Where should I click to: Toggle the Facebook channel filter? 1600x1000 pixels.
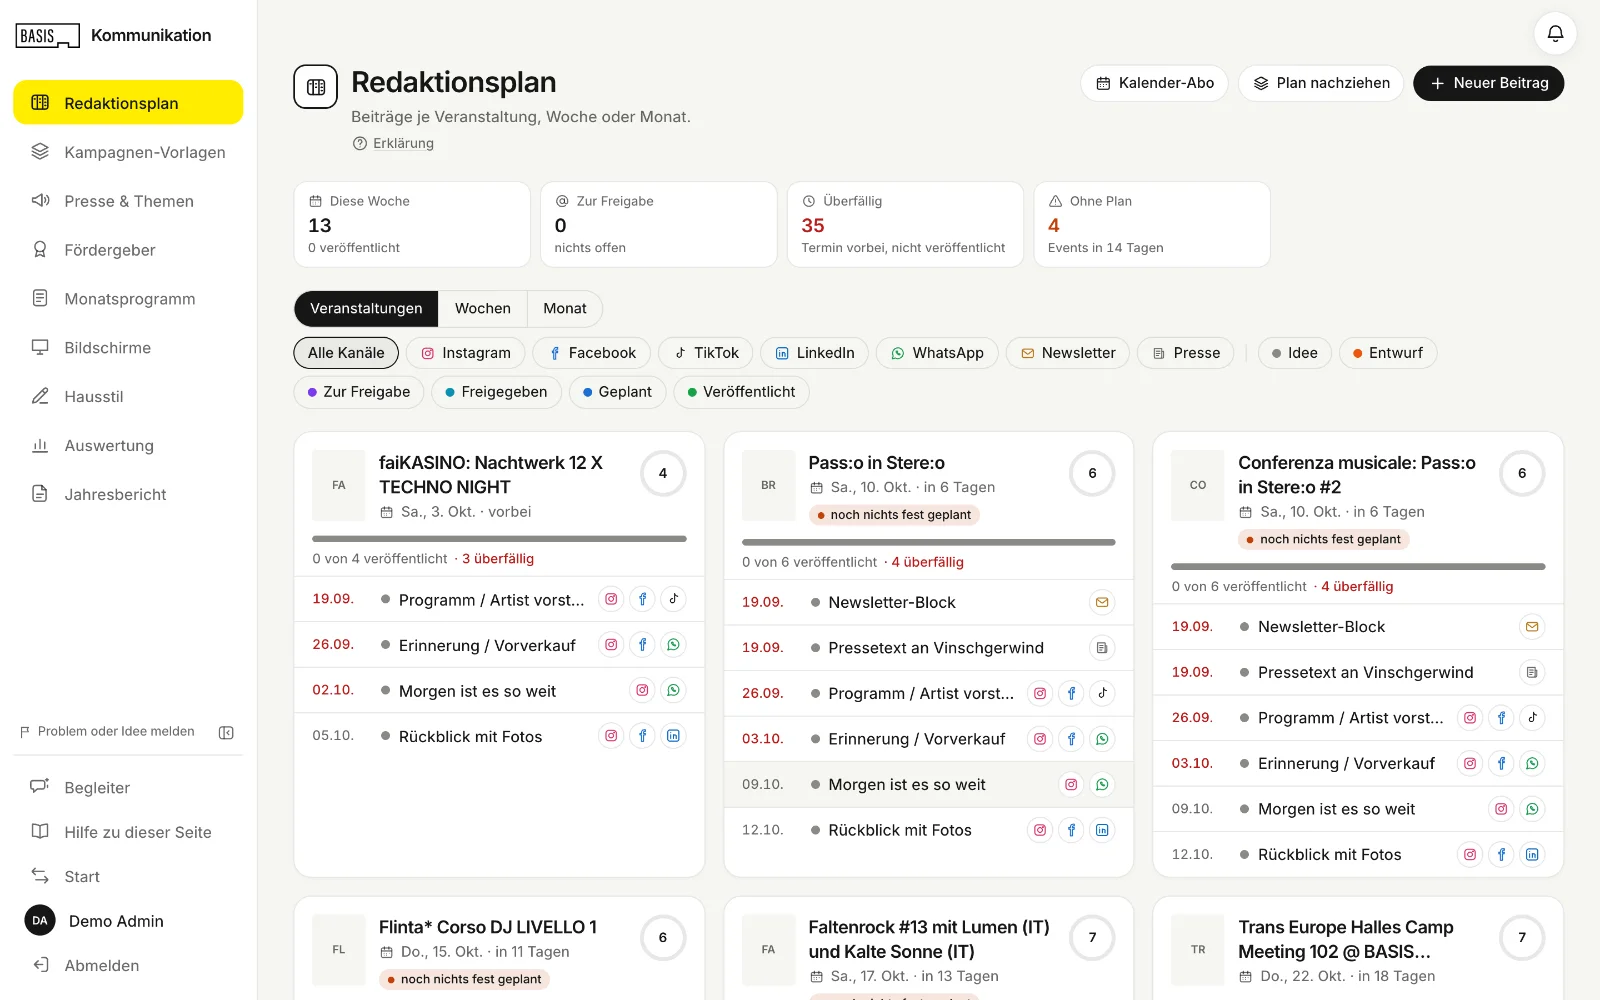tap(592, 353)
